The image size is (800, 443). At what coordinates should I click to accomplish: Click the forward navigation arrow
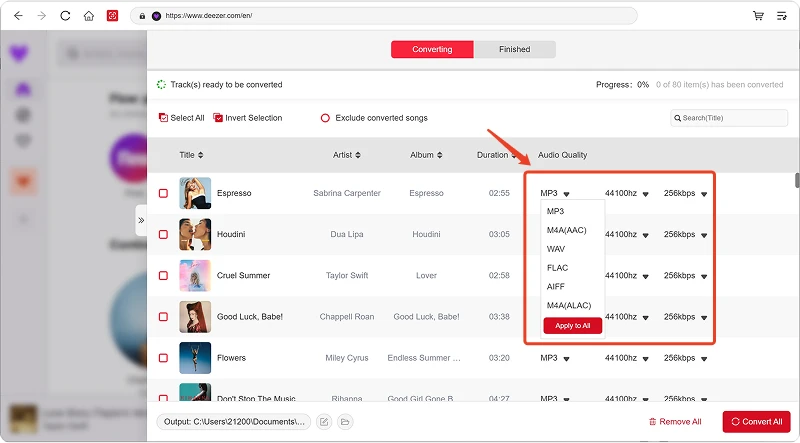(42, 16)
